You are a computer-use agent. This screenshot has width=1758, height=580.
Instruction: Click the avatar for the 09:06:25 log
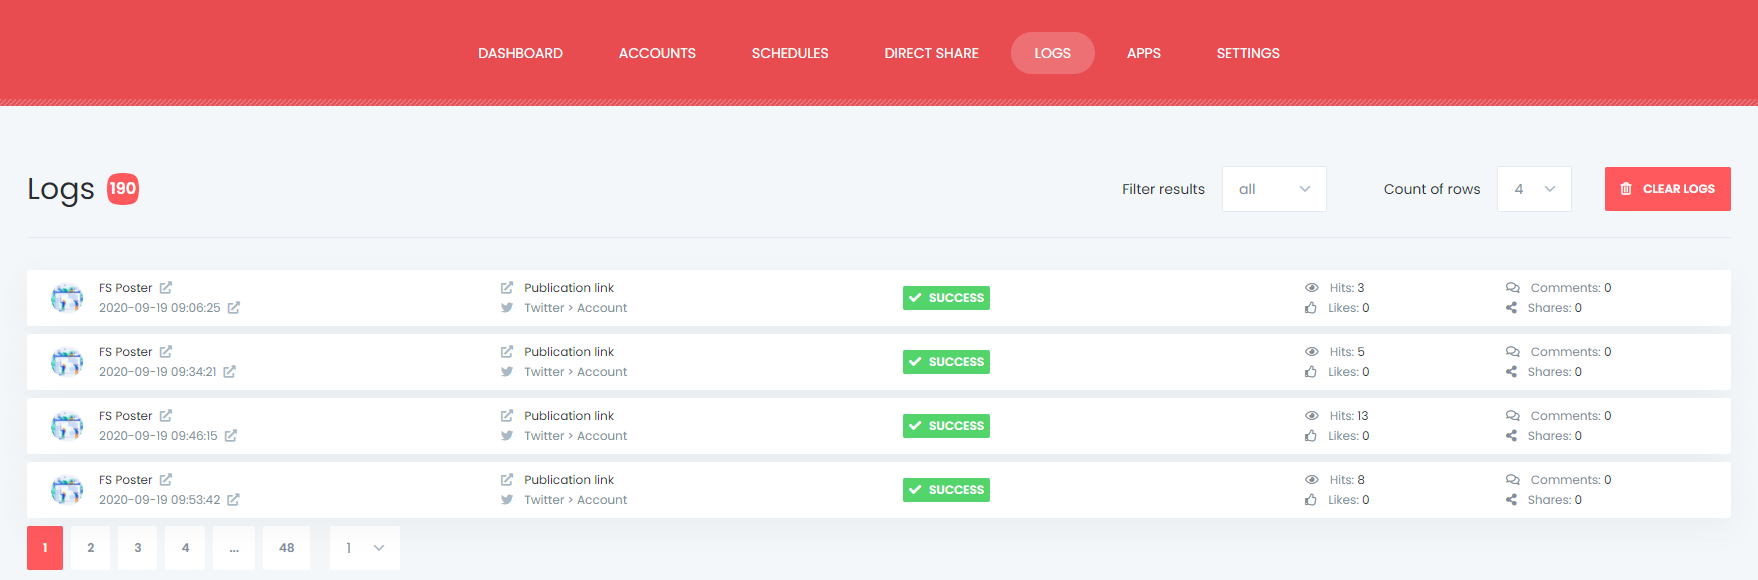coord(67,298)
